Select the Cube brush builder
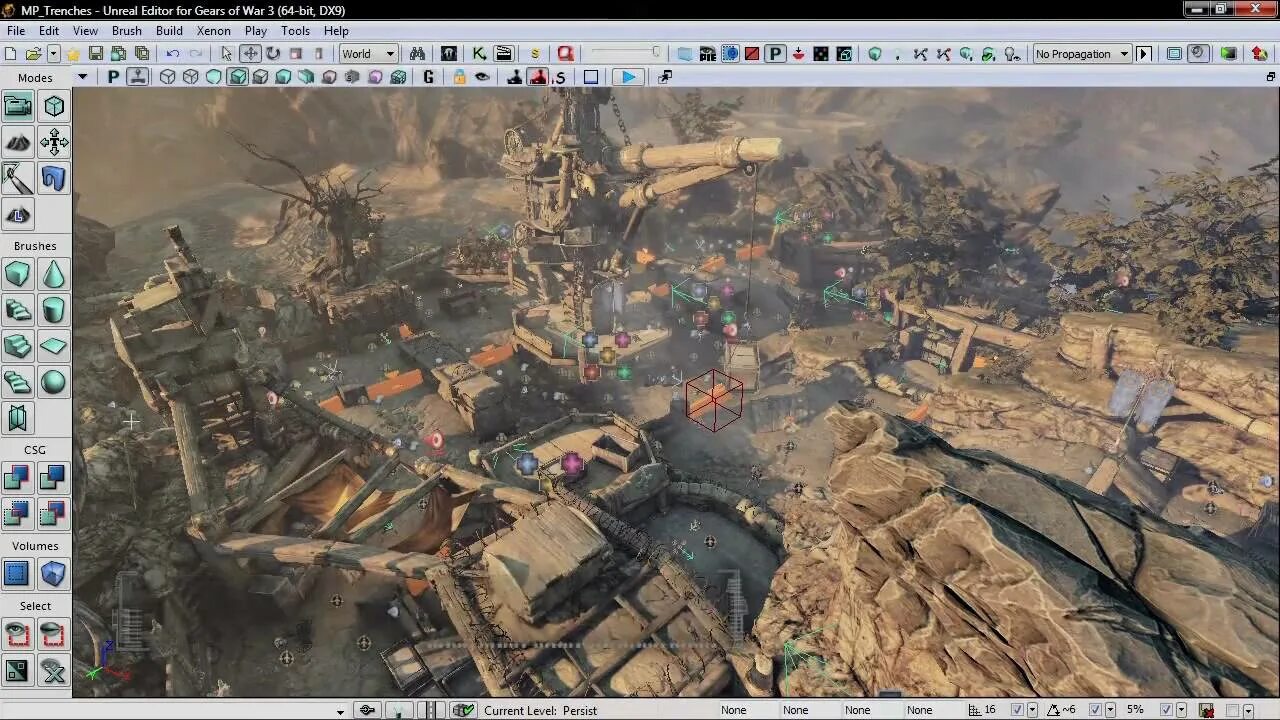Viewport: 1280px width, 720px height. (x=17, y=274)
